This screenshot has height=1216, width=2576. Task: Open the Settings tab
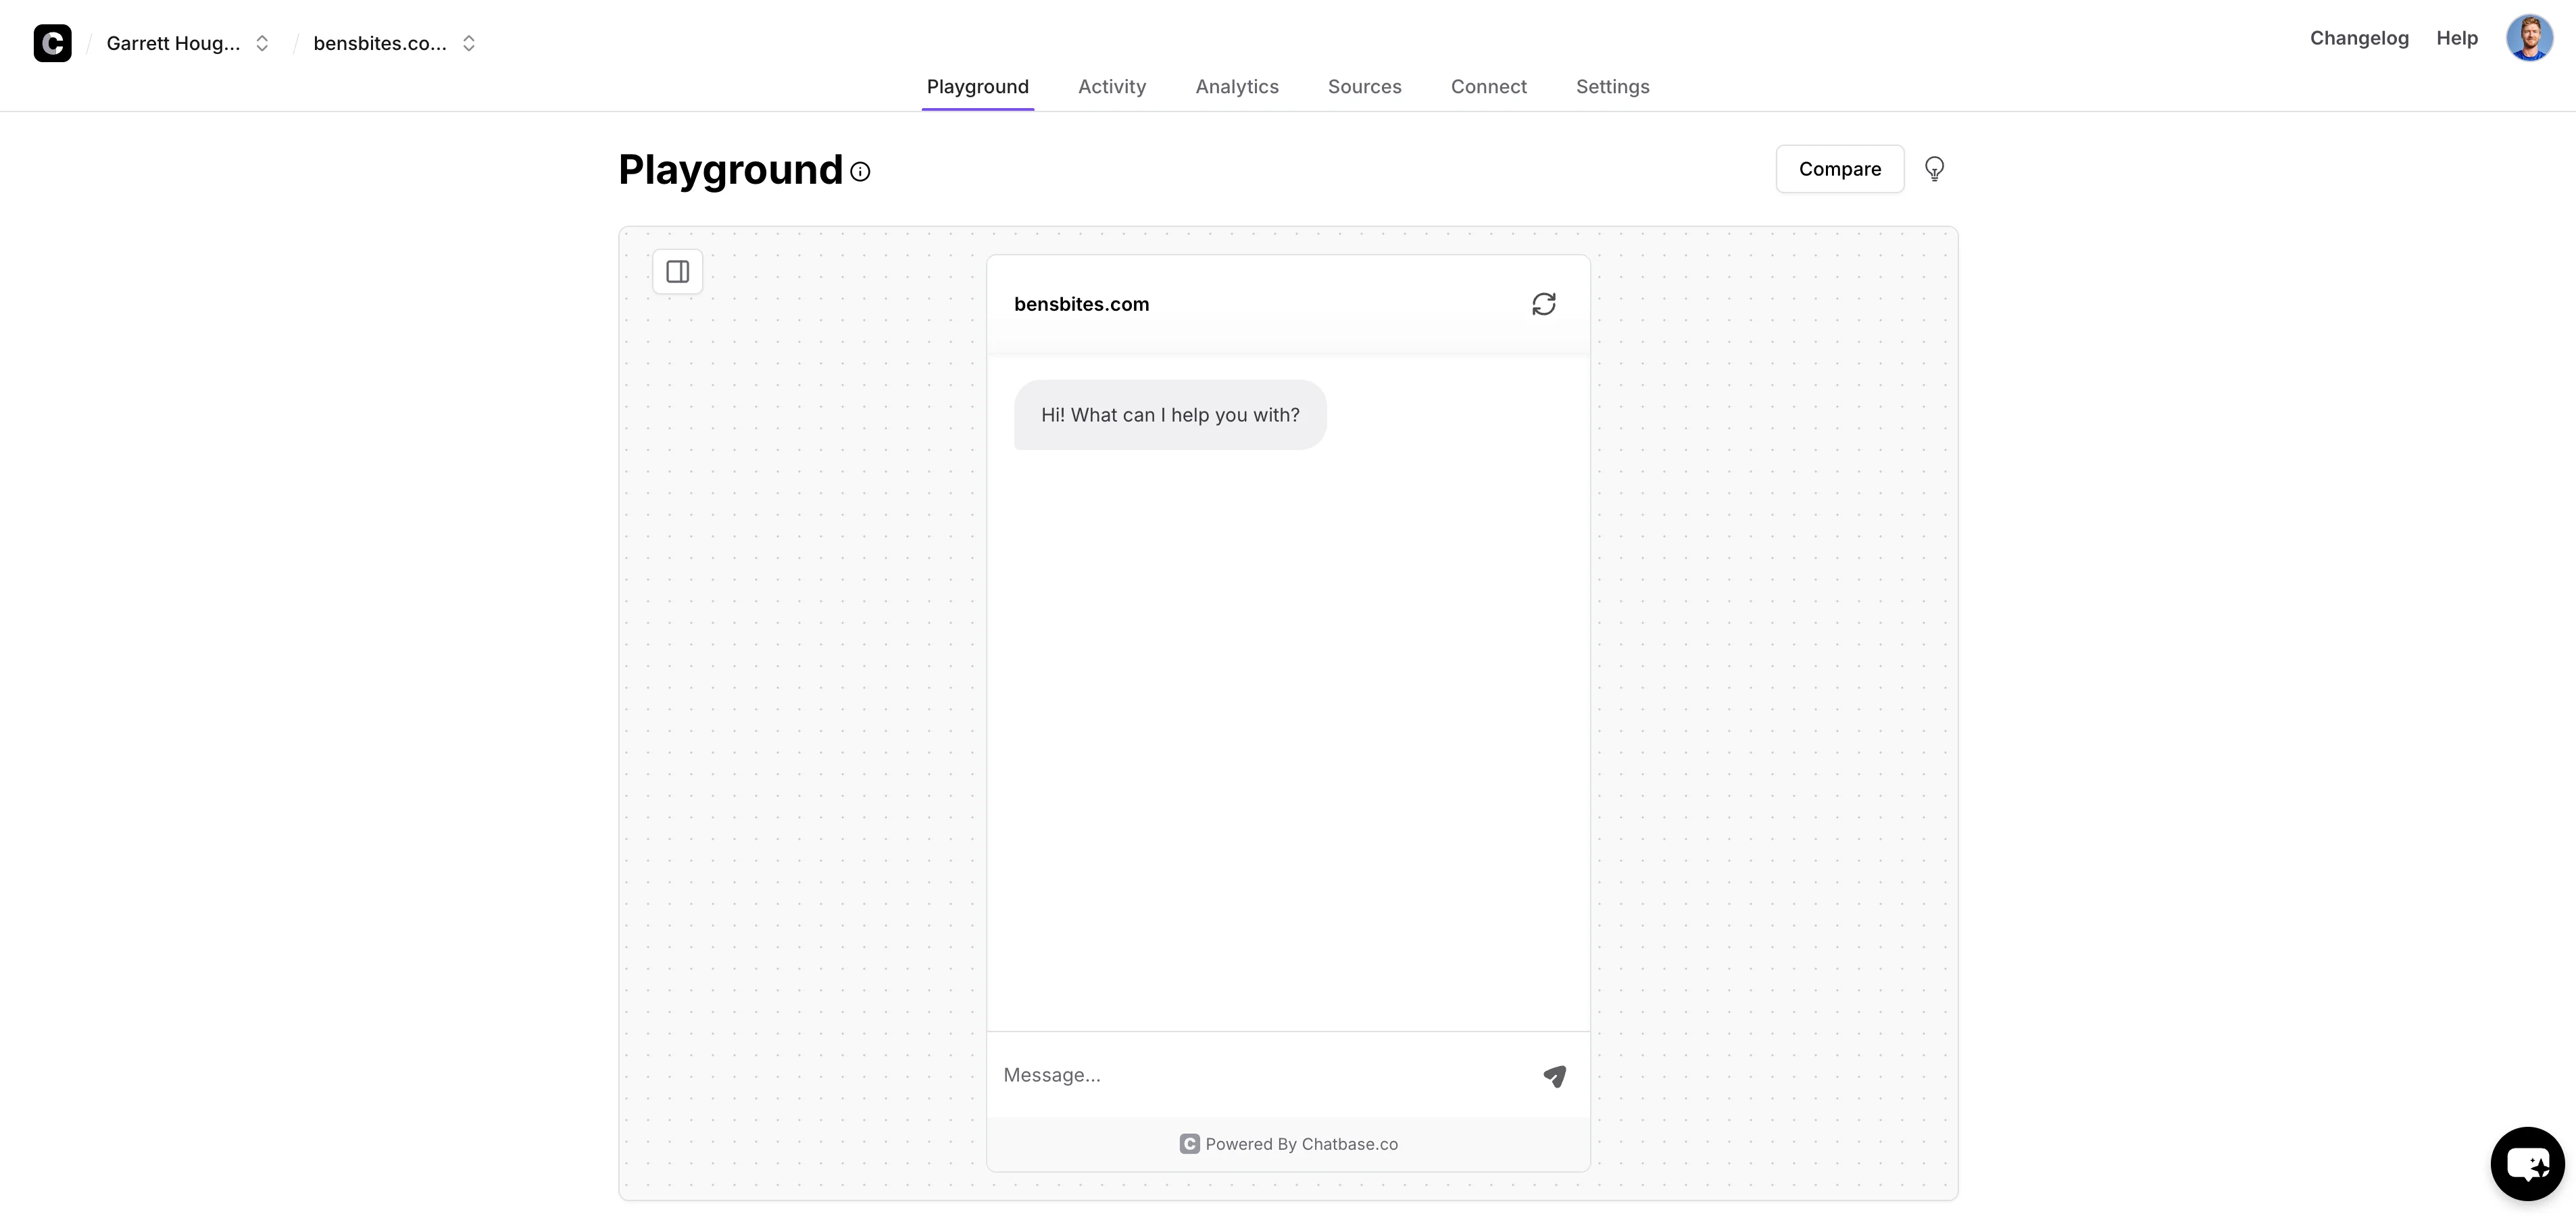tap(1612, 87)
